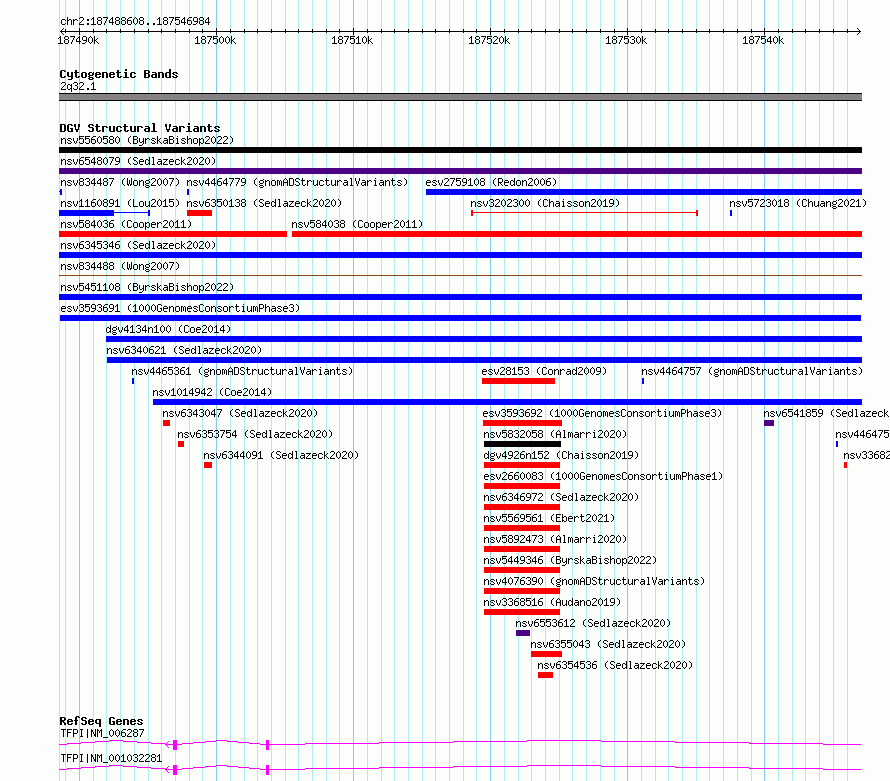
Task: Click the RefSeq Genes track title
Action: [101, 721]
